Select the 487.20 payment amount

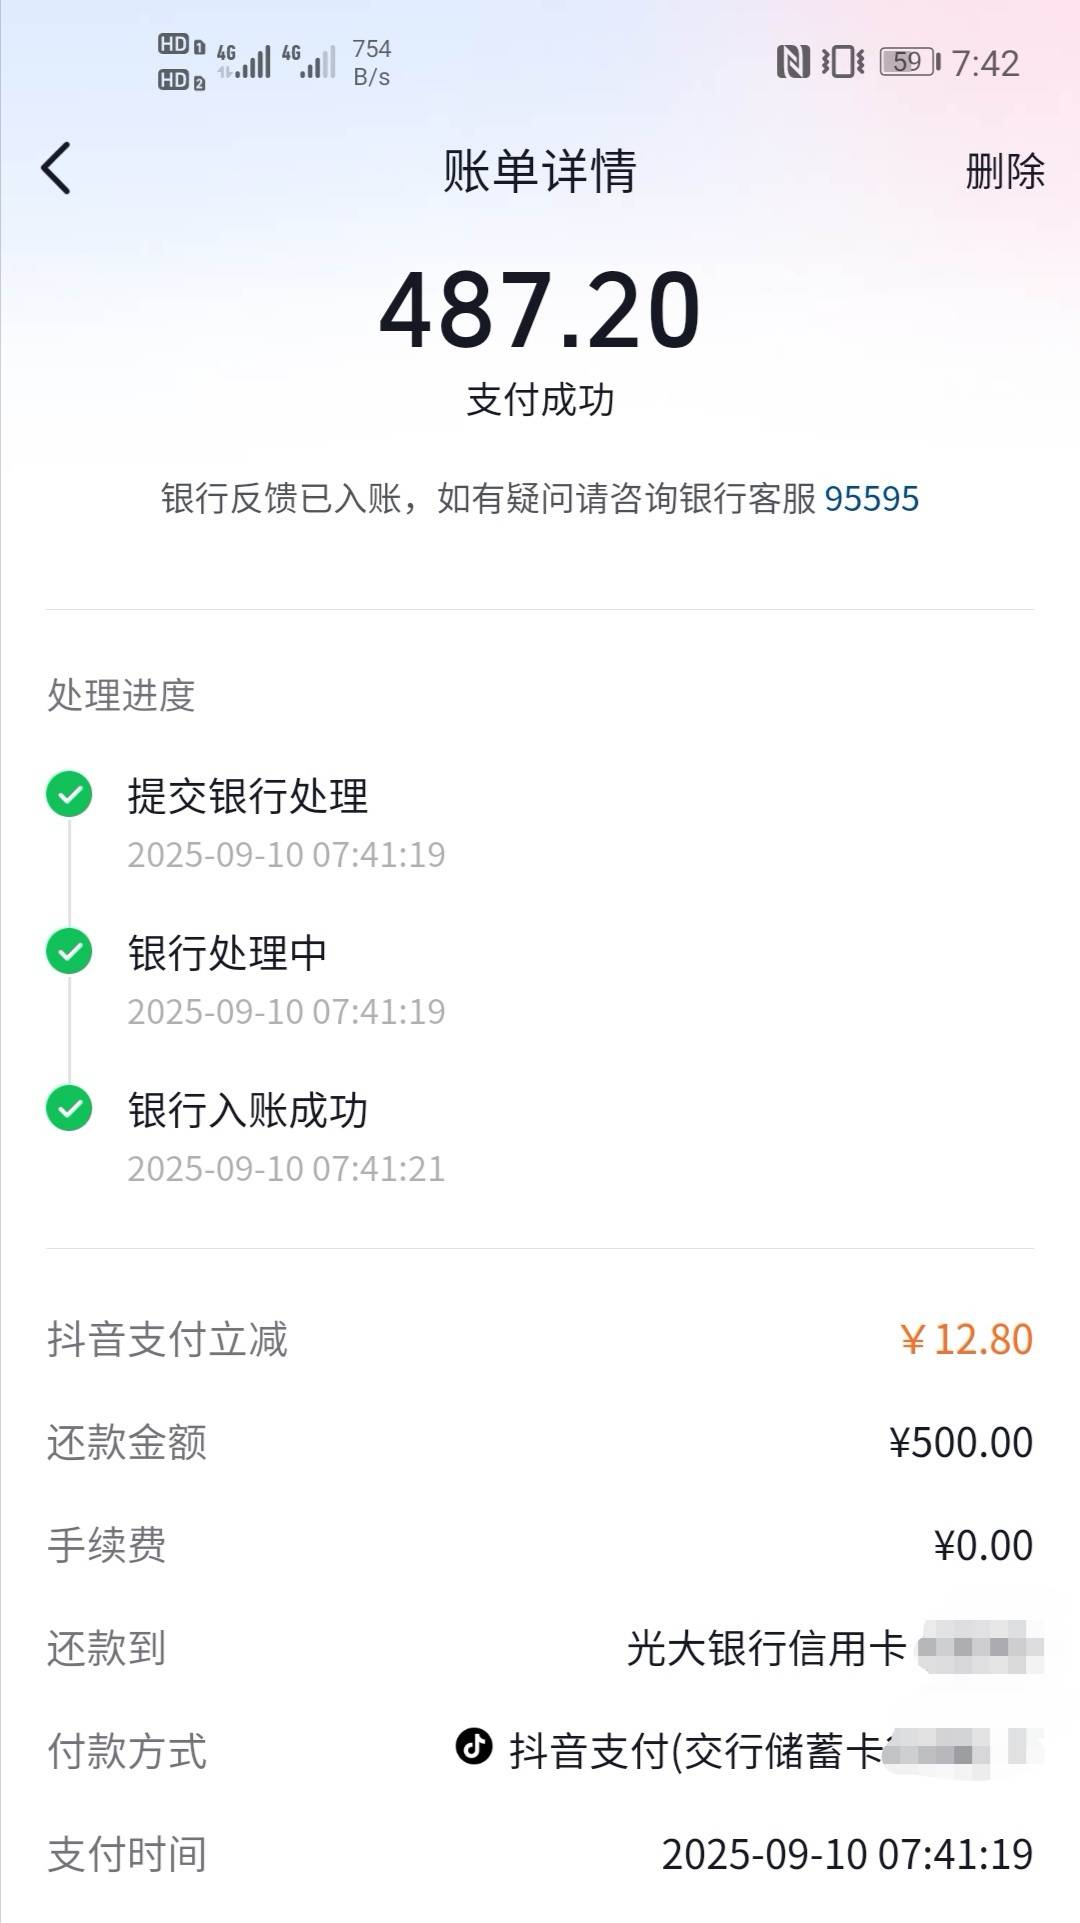(x=540, y=310)
